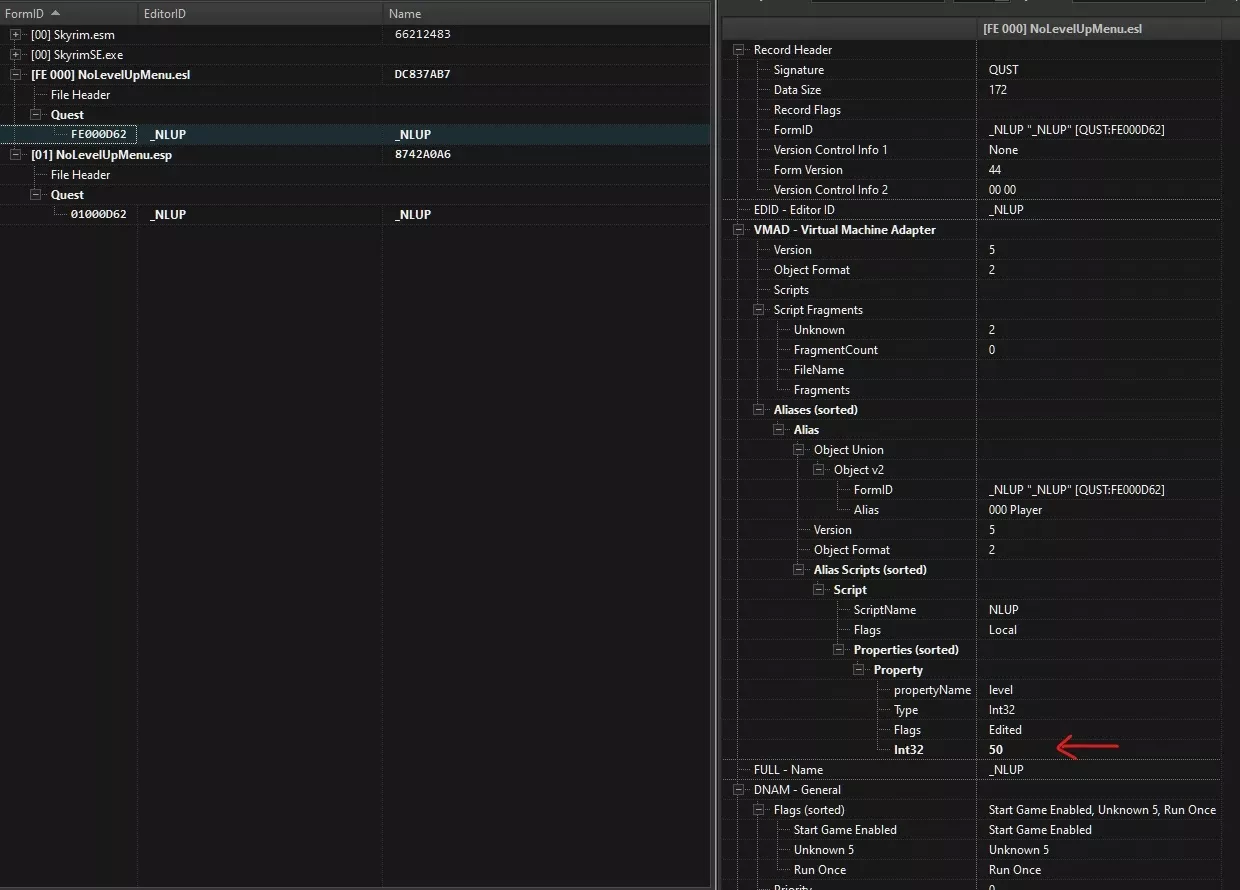Collapse the DNAM - General section

(739, 790)
